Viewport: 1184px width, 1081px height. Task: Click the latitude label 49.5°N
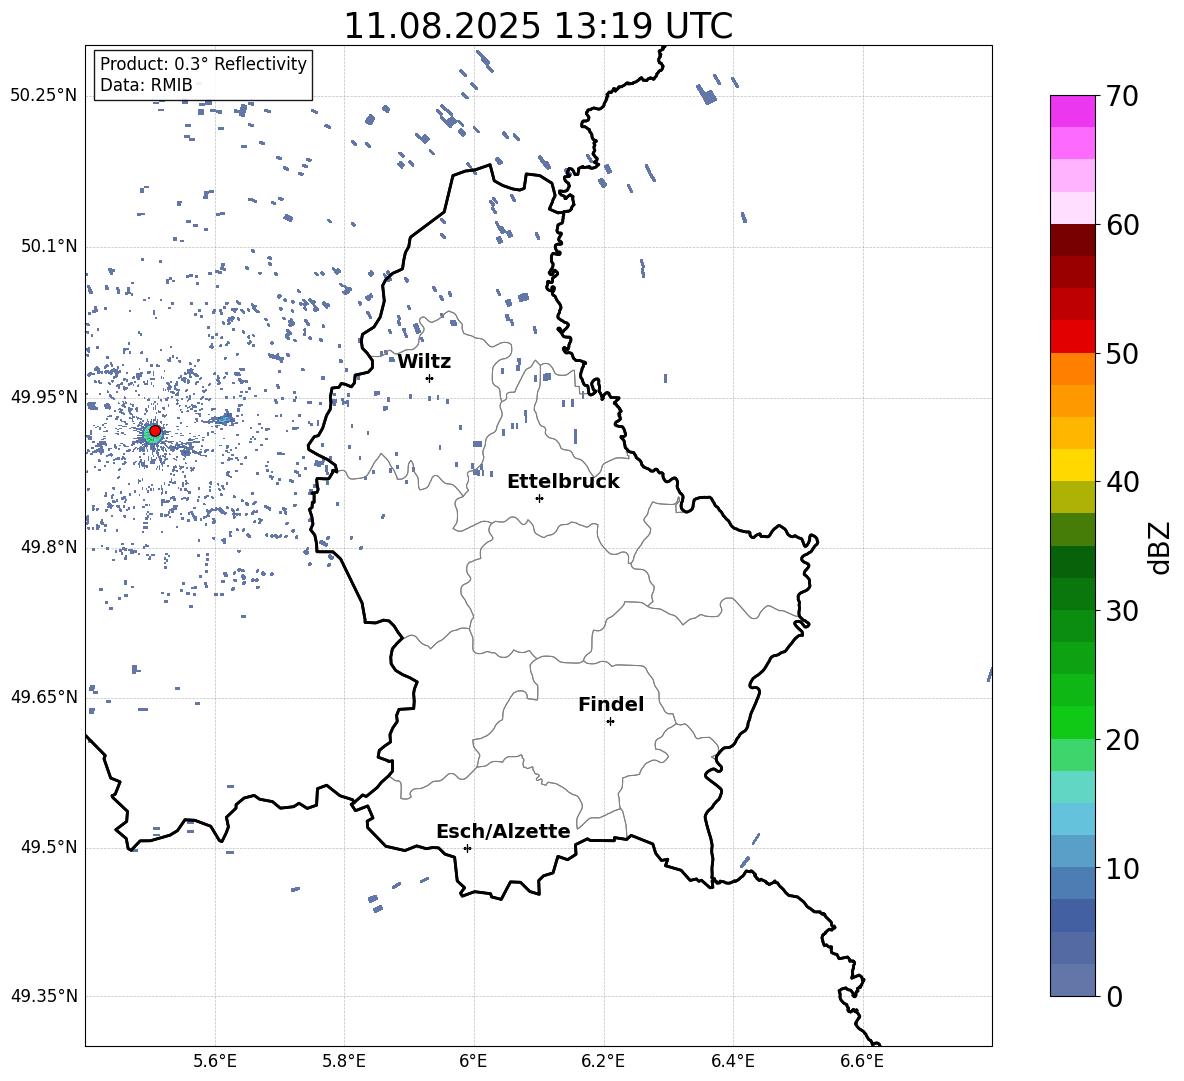tap(49, 847)
